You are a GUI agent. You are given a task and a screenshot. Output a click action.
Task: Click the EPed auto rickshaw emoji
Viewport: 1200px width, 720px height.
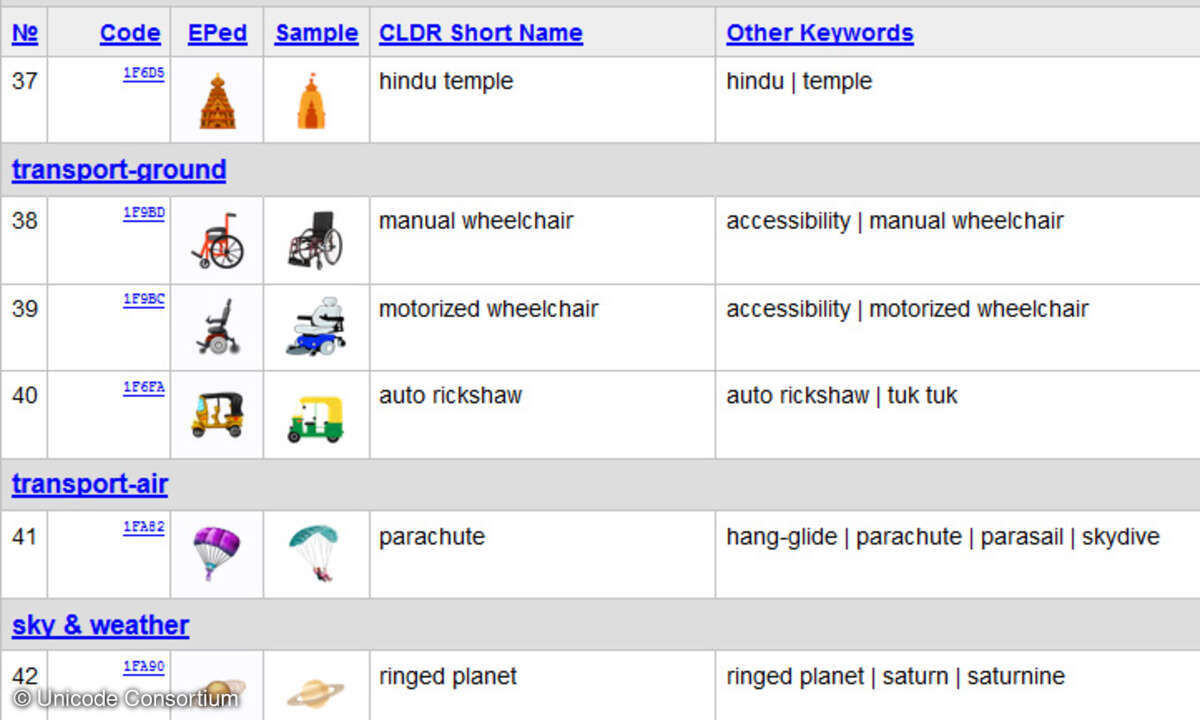tap(217, 415)
